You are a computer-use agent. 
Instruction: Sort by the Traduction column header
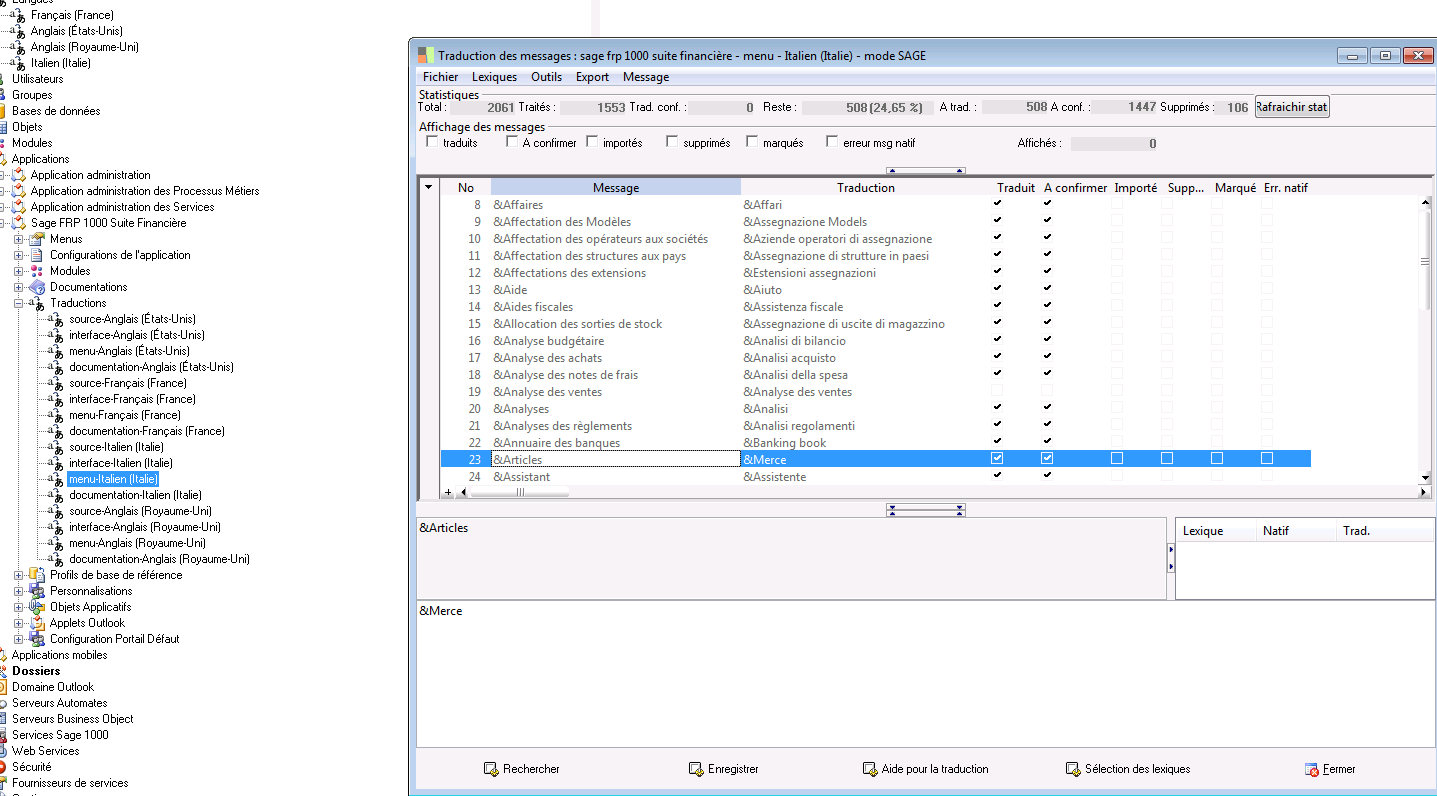click(x=866, y=187)
